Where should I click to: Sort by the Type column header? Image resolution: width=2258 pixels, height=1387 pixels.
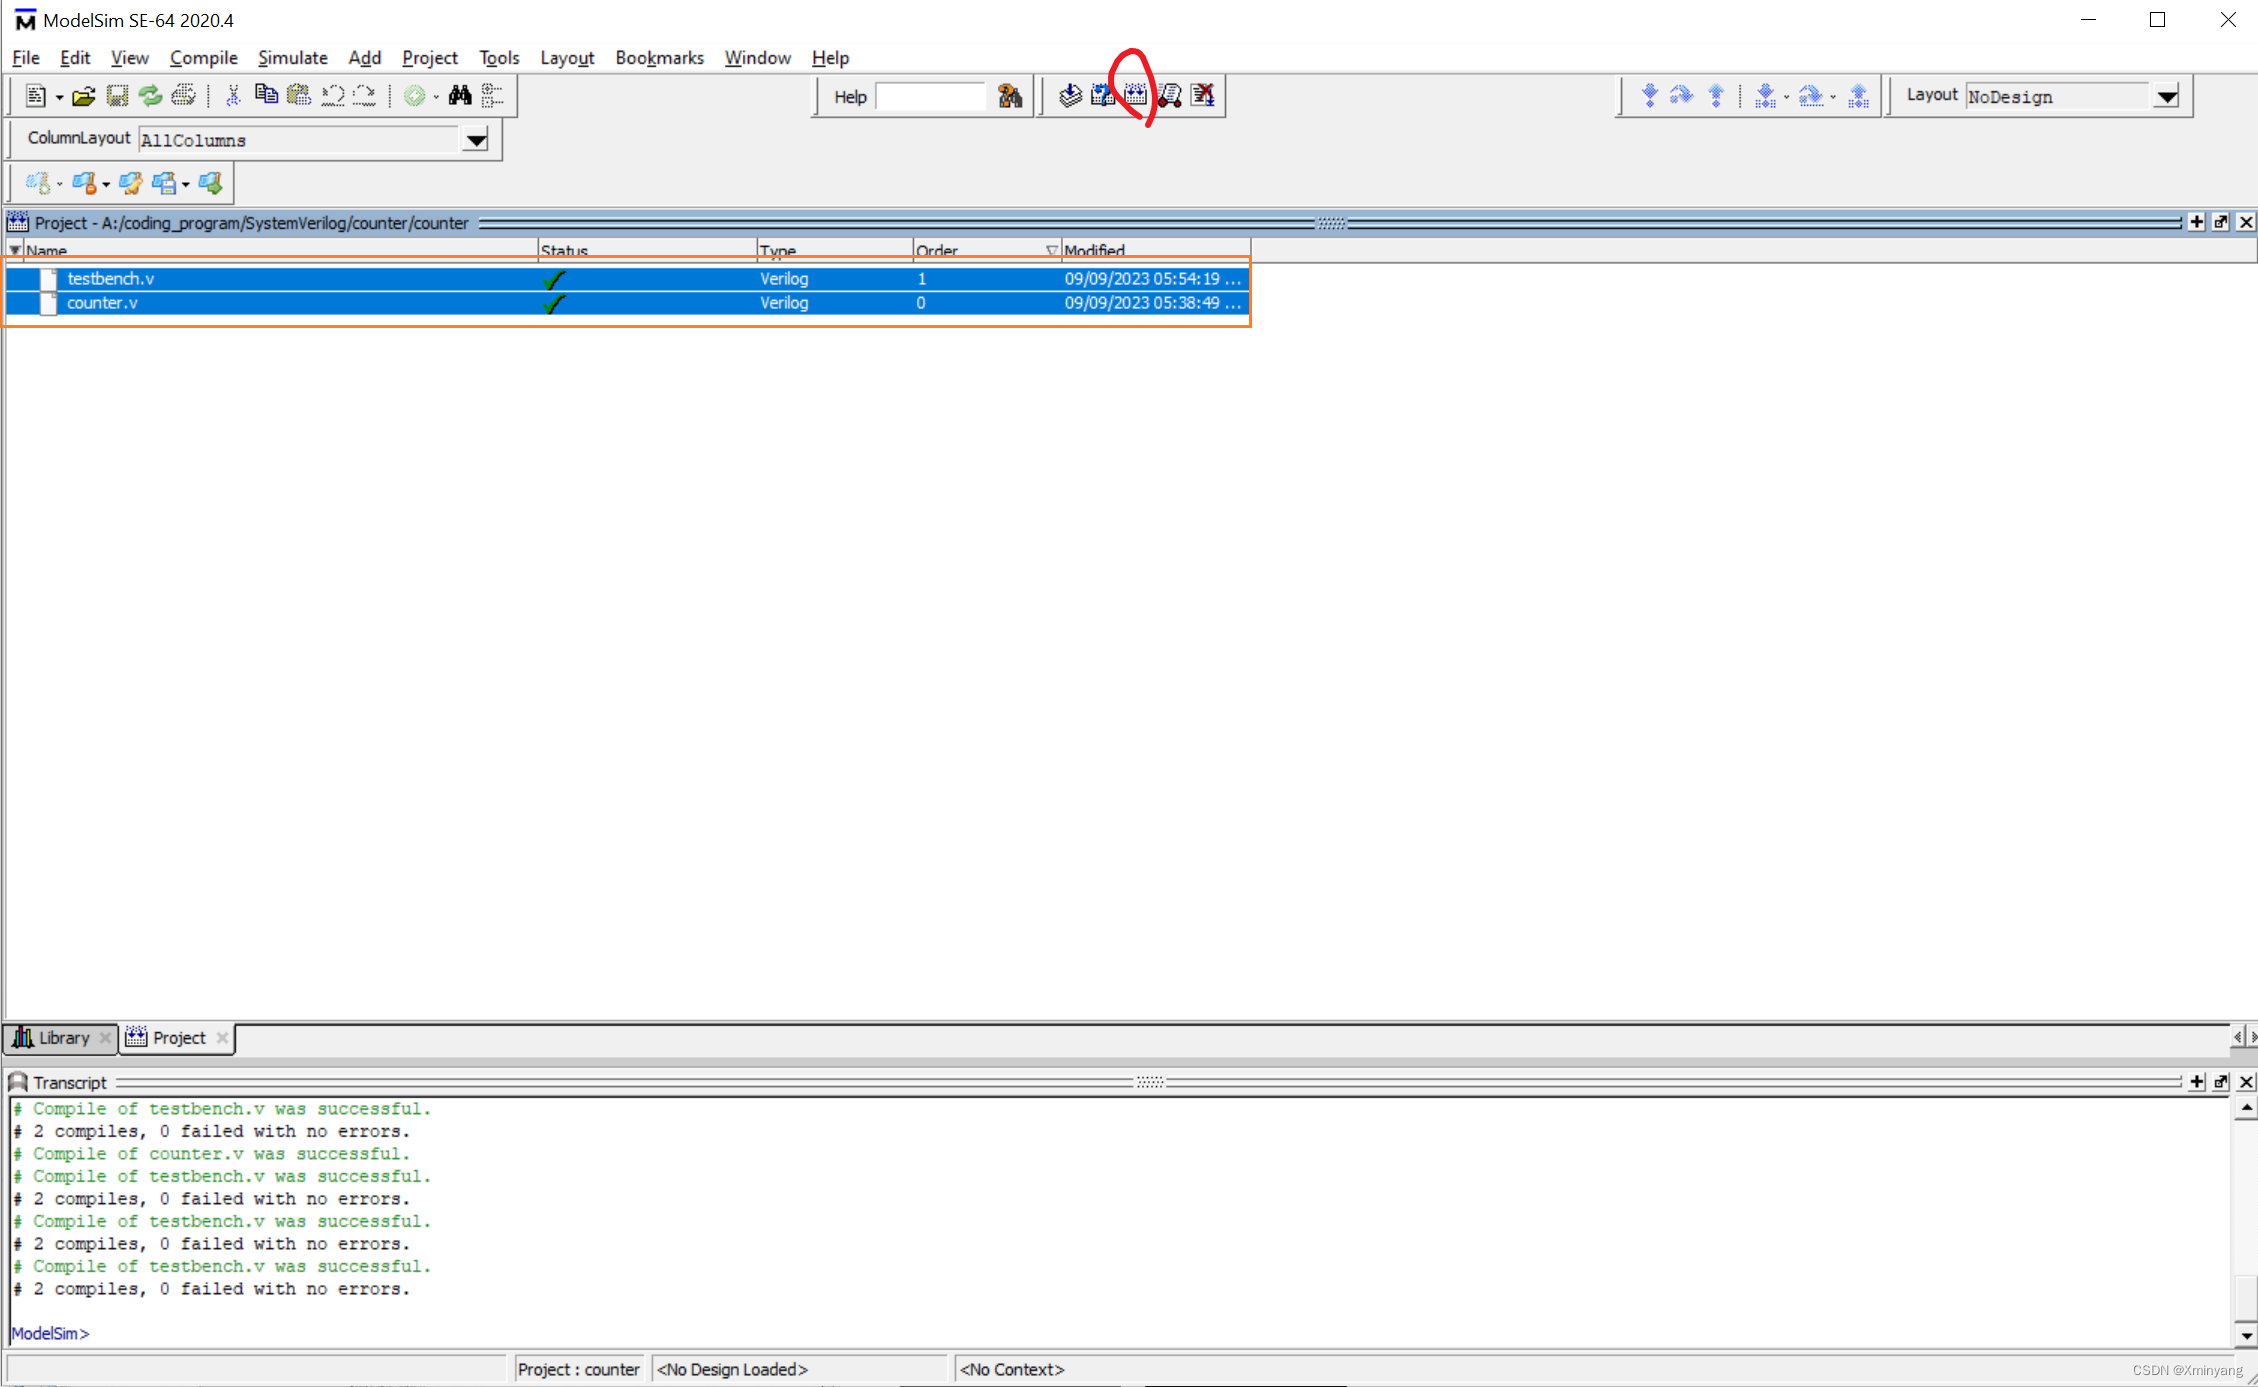(835, 250)
